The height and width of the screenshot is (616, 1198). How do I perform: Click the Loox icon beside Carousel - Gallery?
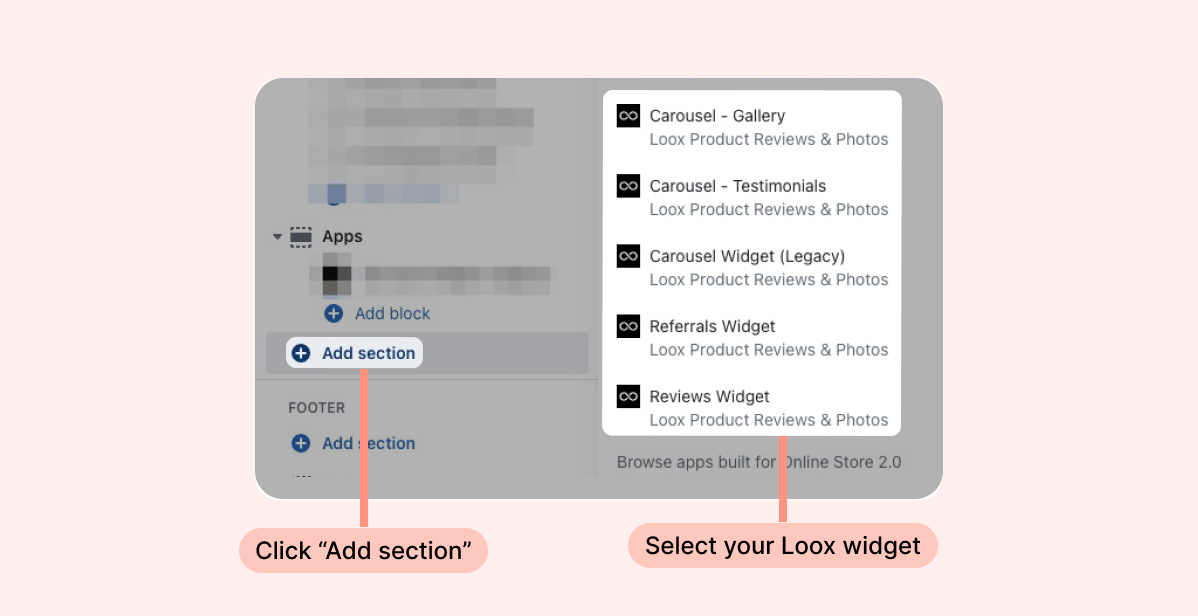pos(628,115)
